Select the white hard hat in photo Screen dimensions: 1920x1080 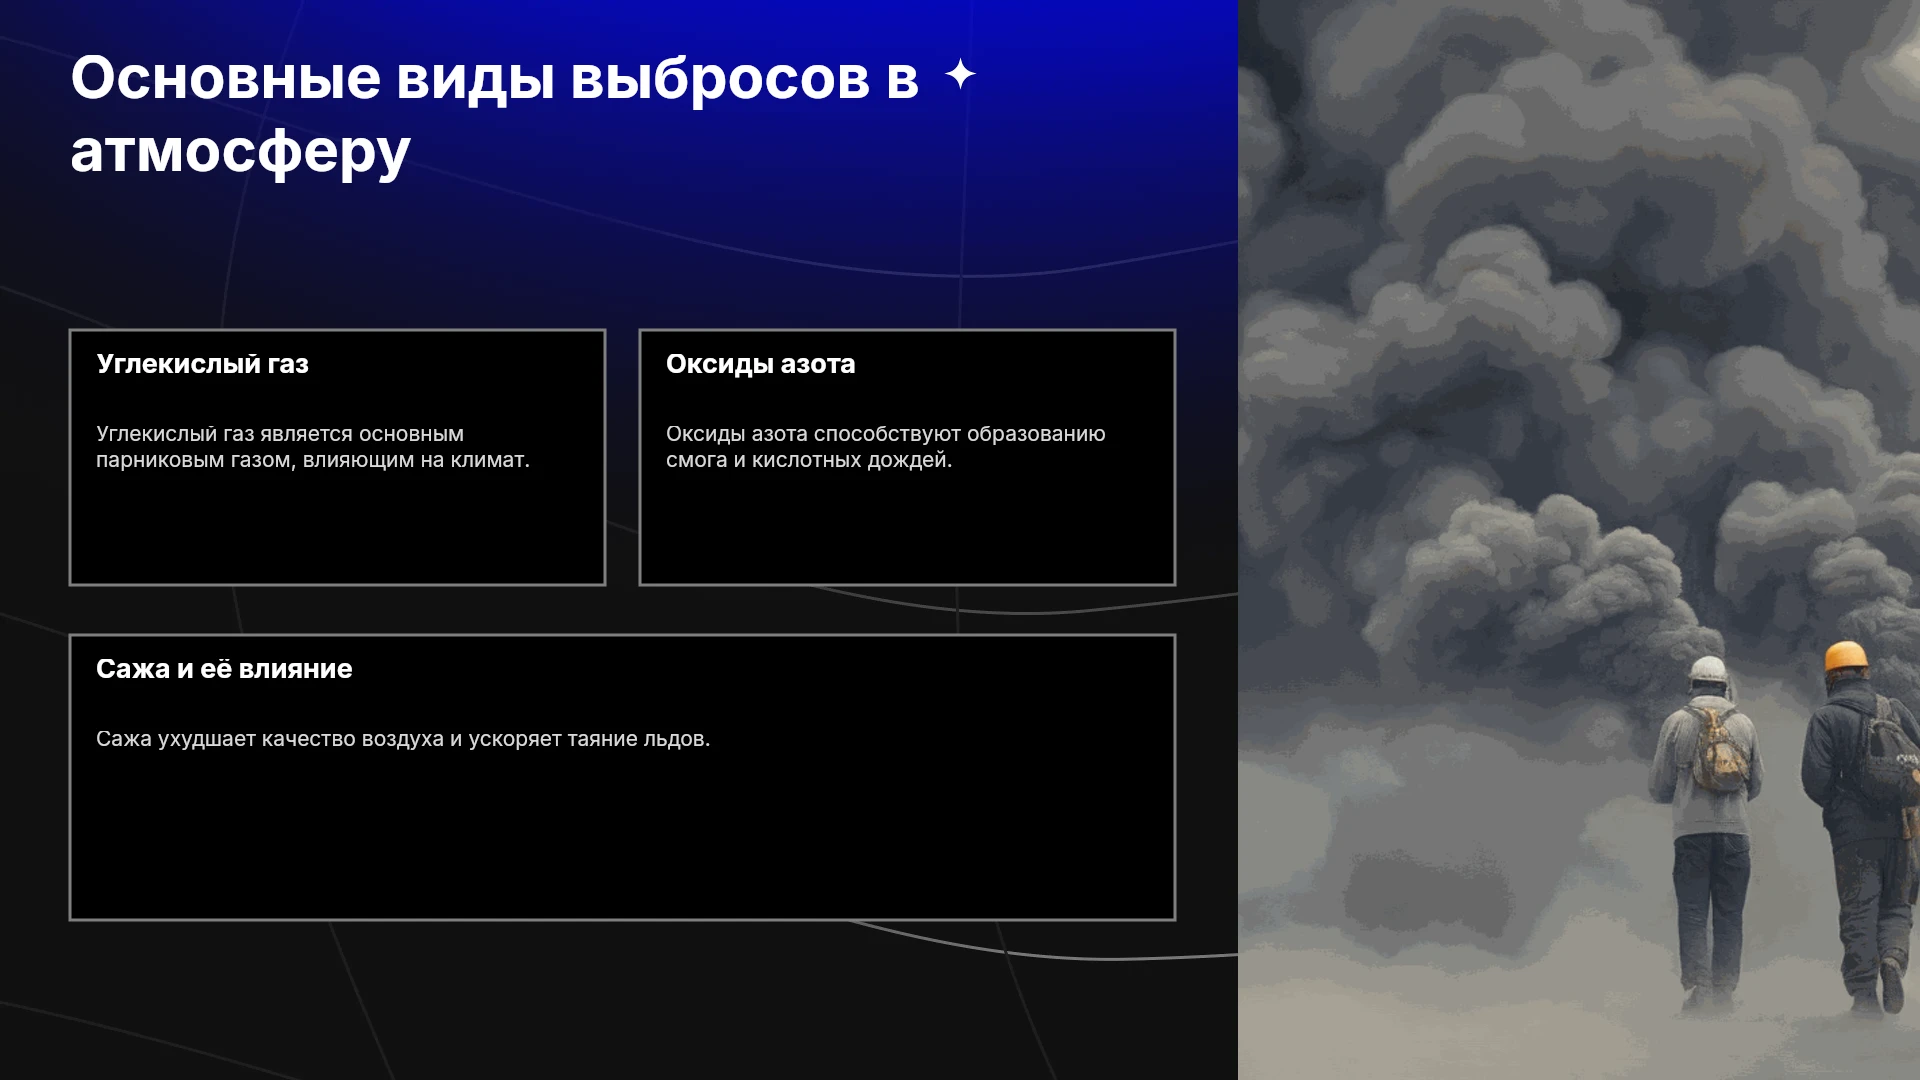click(1708, 669)
